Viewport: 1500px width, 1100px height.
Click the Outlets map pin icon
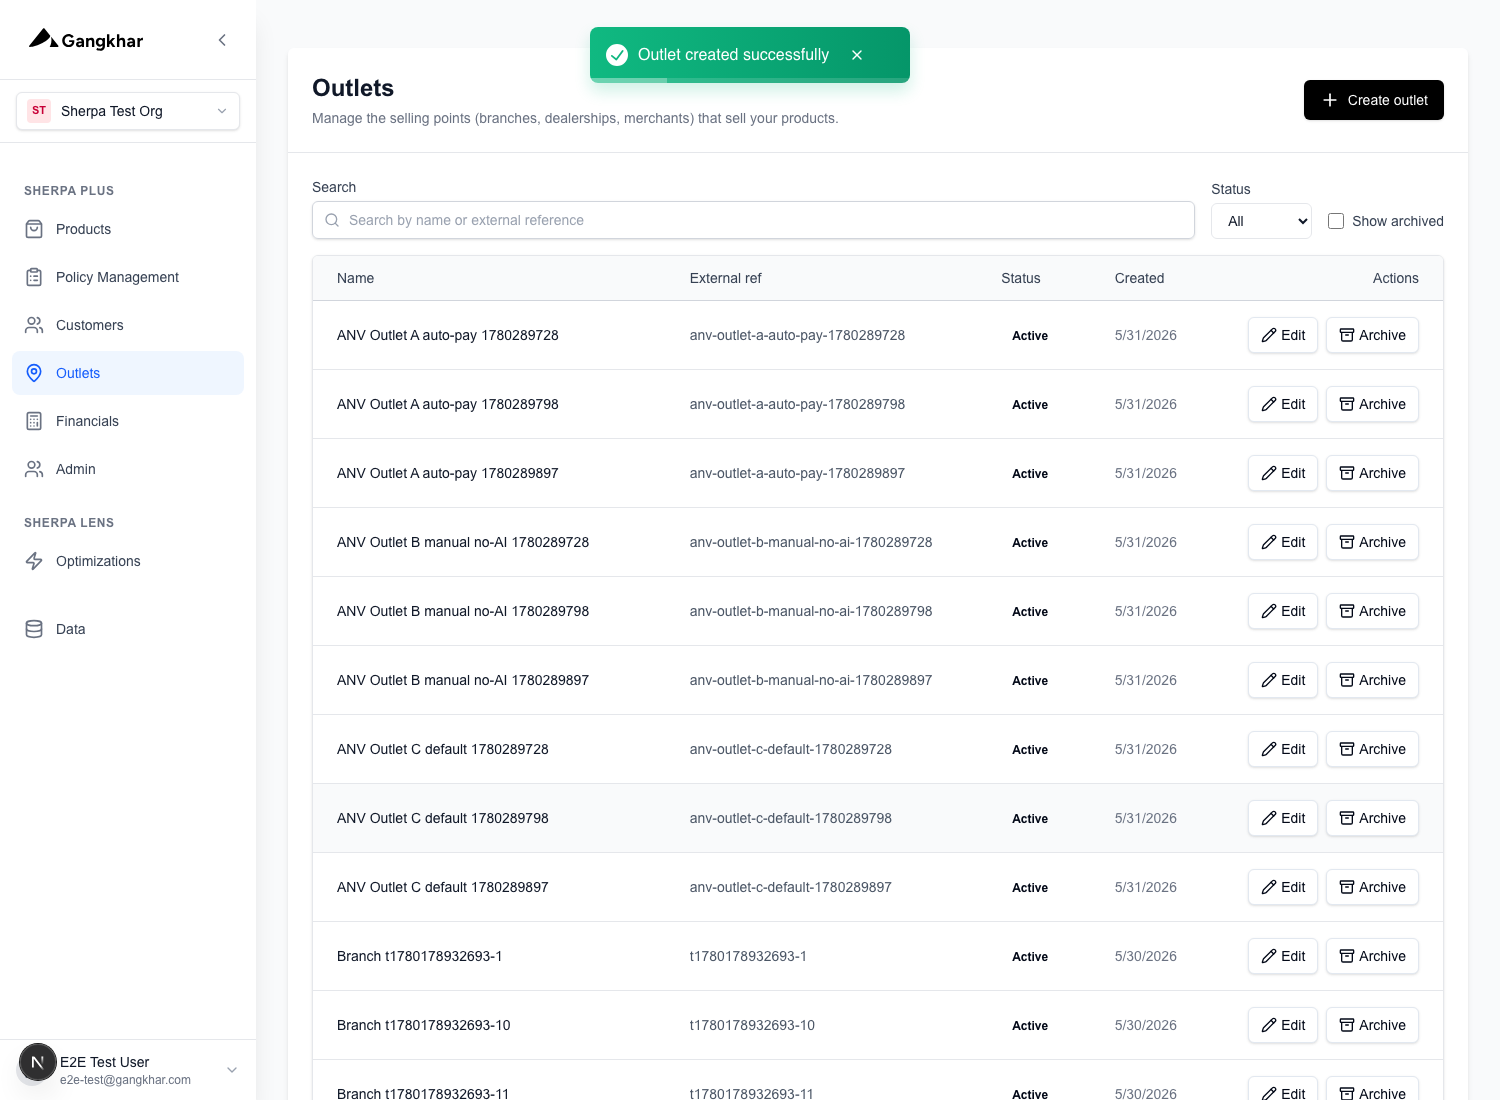pyautogui.click(x=34, y=373)
